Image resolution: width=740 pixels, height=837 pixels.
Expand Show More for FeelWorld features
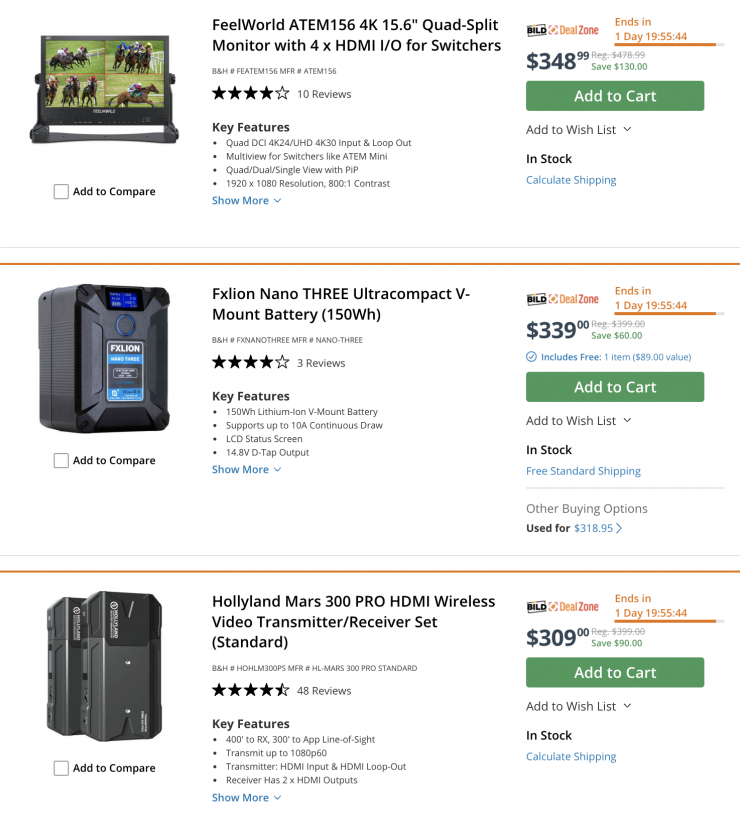[246, 200]
